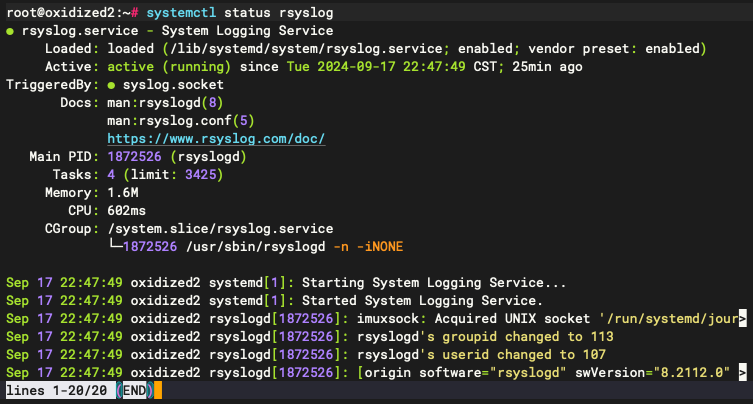Image resolution: width=753 pixels, height=404 pixels.
Task: Click the 'Main PID:' field label
Action: pos(64,157)
